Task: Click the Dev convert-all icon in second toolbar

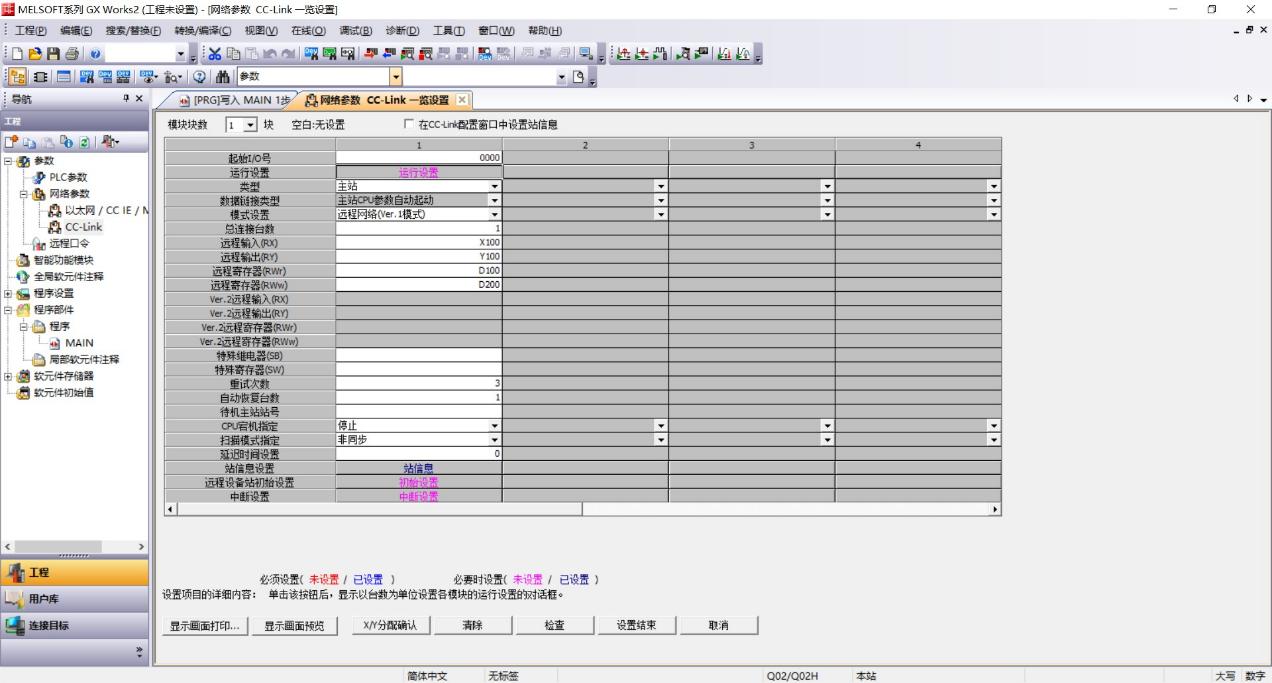Action: 124,76
